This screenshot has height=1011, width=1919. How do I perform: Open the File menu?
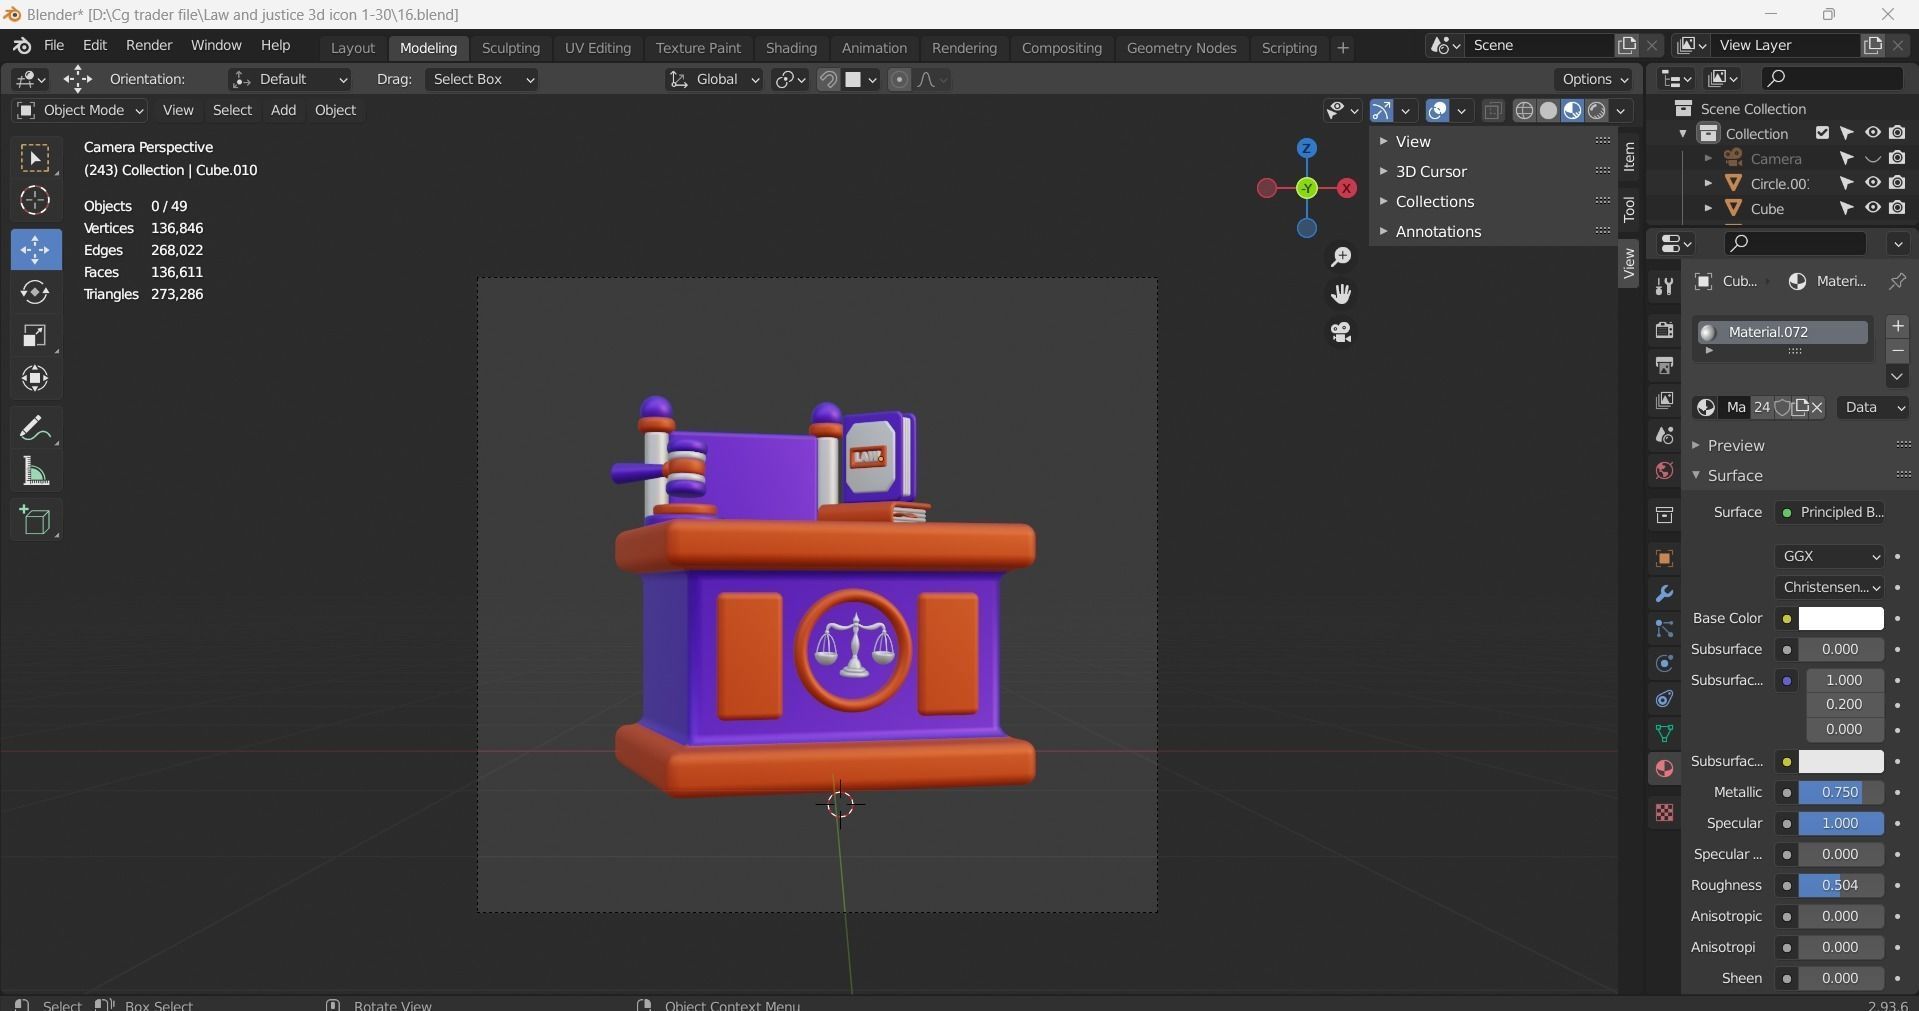[54, 46]
